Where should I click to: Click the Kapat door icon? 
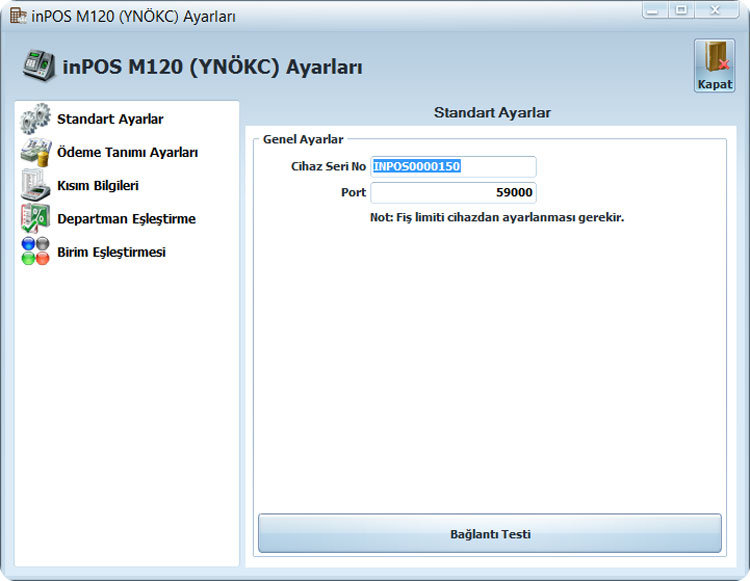(715, 59)
